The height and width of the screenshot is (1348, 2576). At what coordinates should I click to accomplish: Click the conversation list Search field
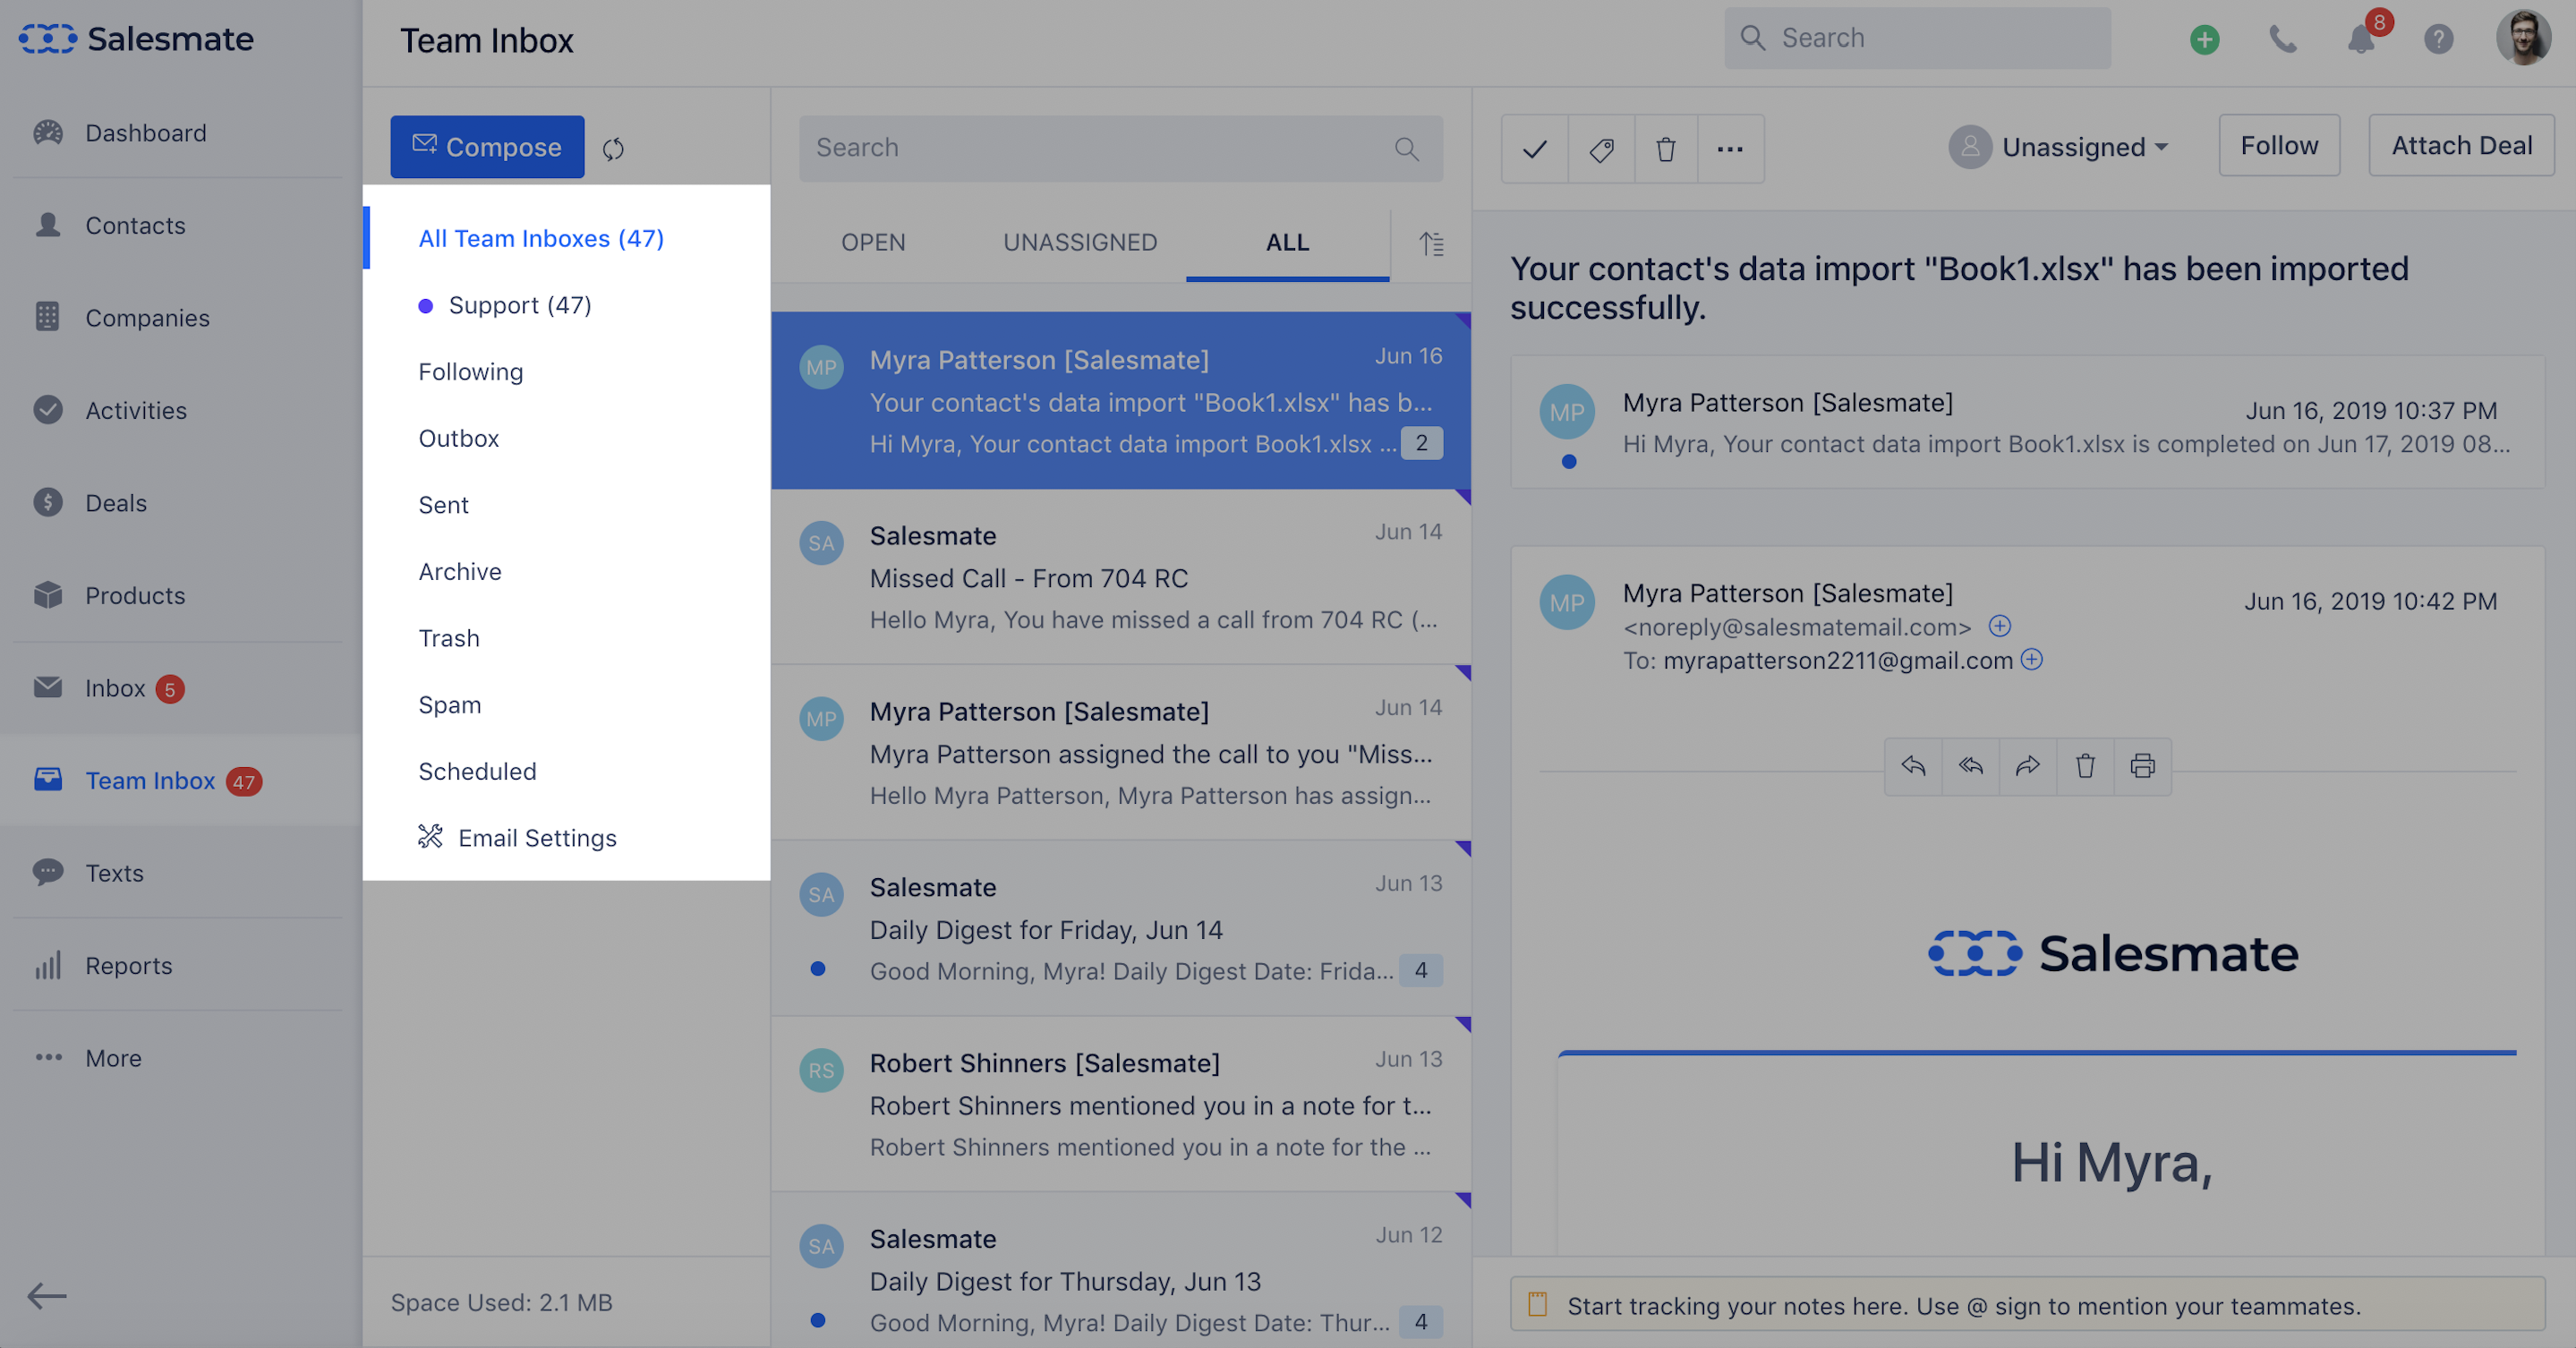pyautogui.click(x=1120, y=149)
